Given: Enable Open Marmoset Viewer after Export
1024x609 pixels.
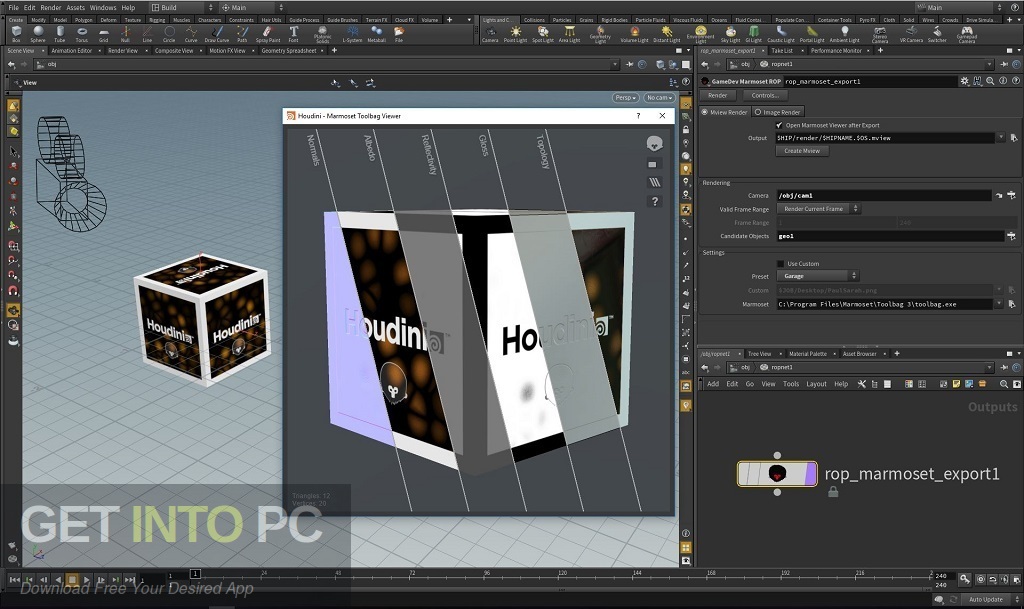Looking at the screenshot, I should click(x=778, y=124).
